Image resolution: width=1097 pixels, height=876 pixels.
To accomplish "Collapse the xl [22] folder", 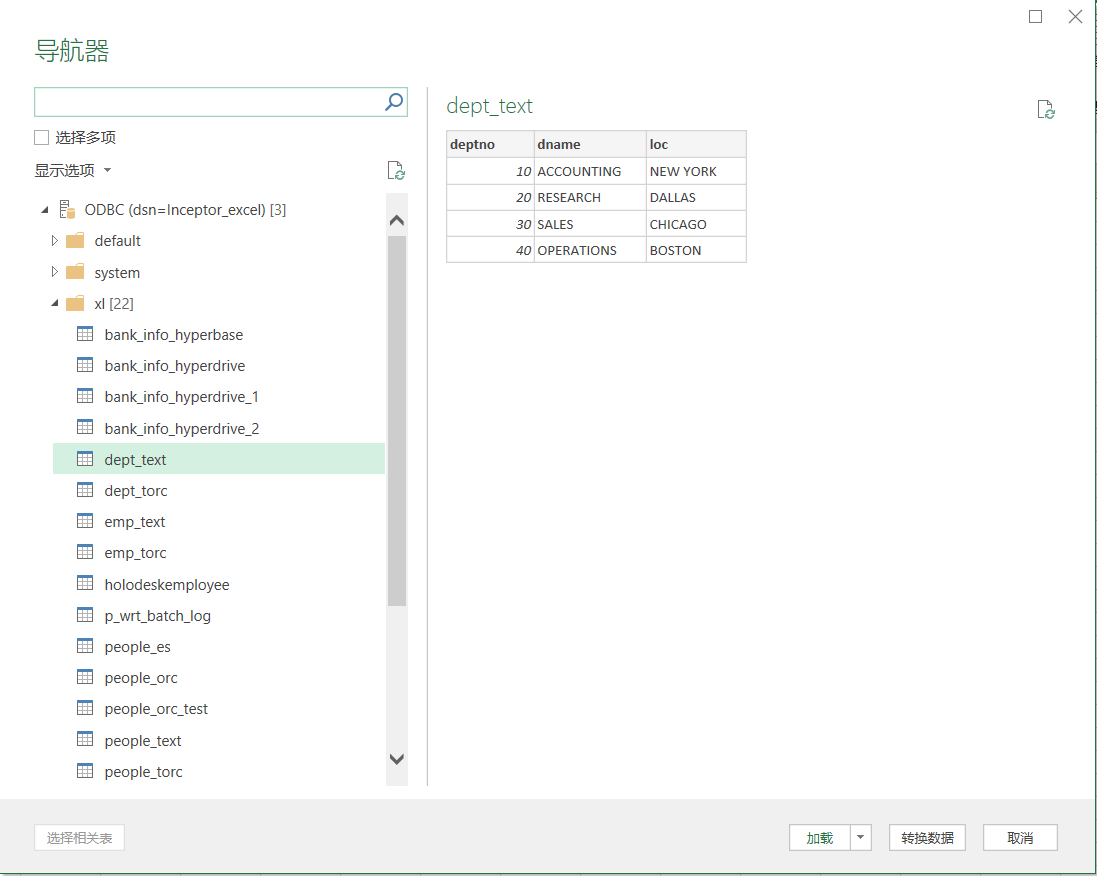I will click(x=55, y=304).
